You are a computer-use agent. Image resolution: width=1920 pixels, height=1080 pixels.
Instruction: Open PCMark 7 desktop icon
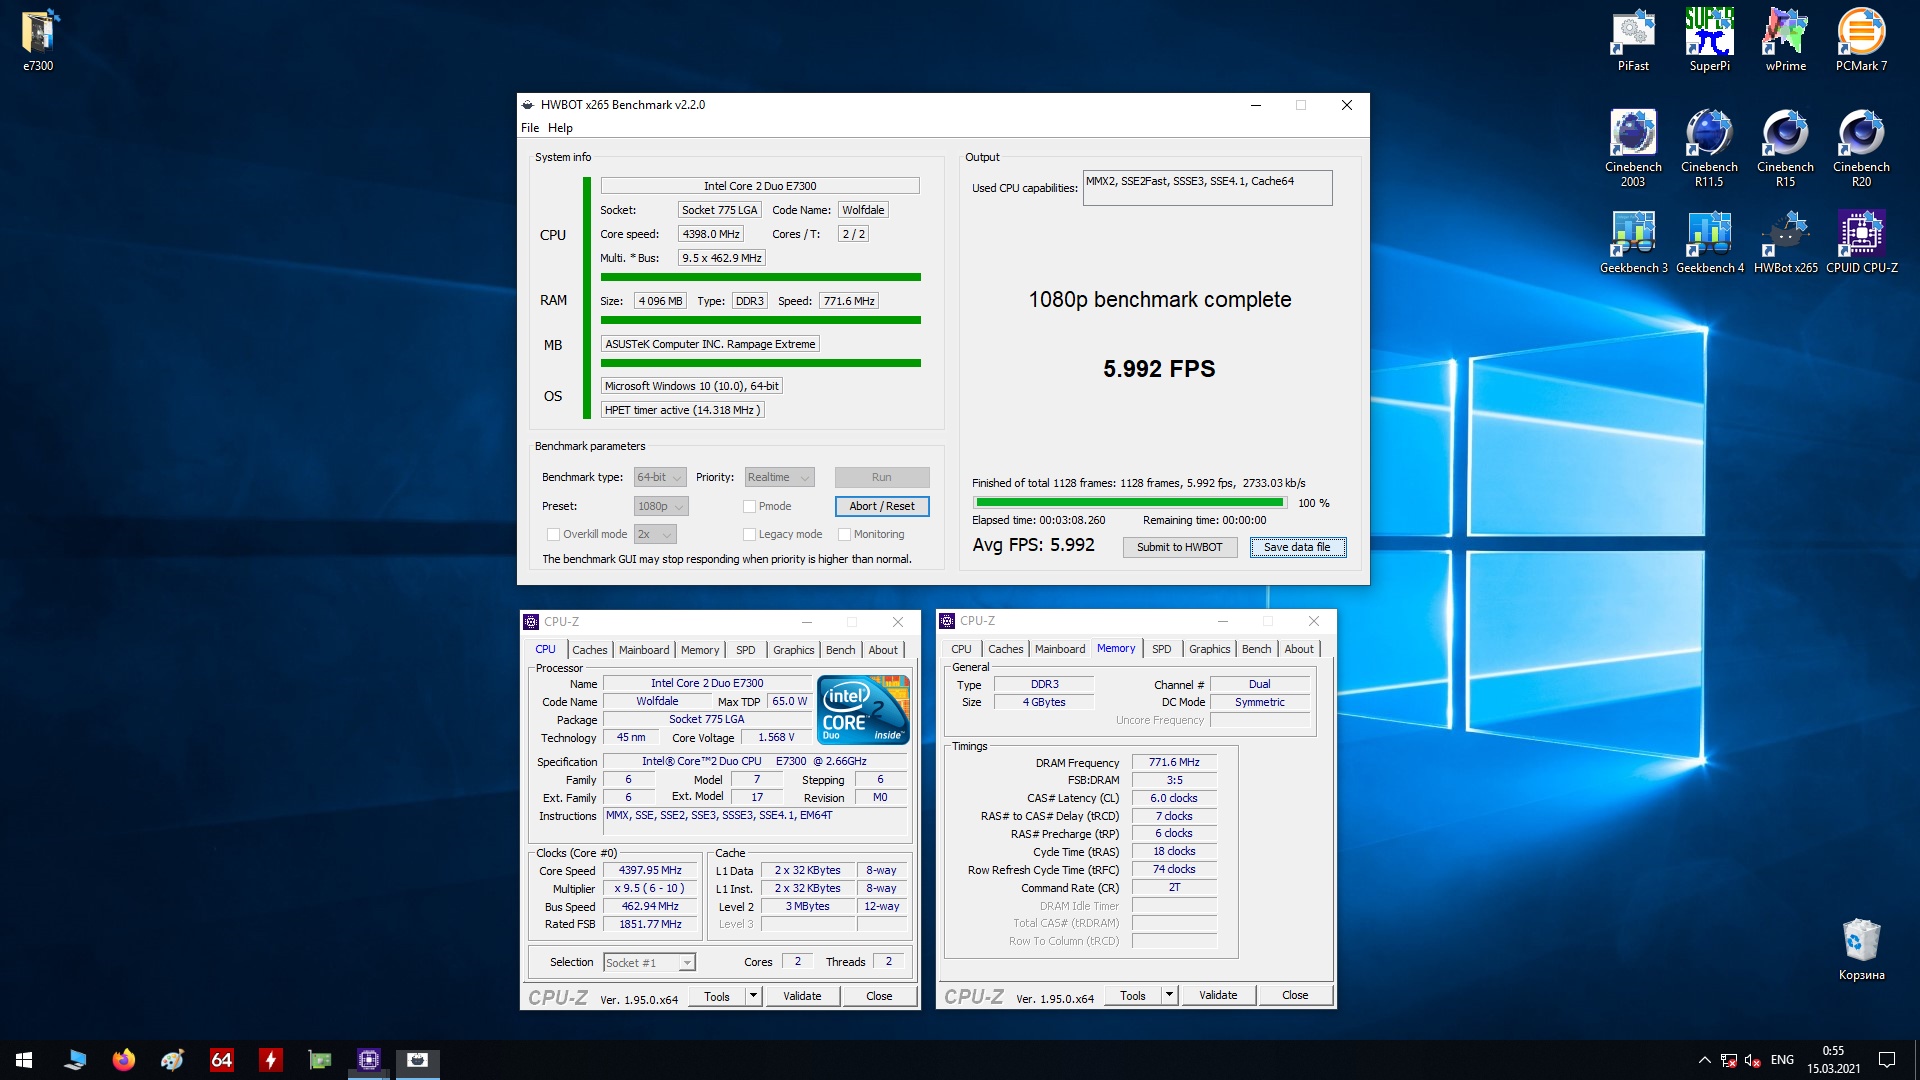pyautogui.click(x=1861, y=40)
